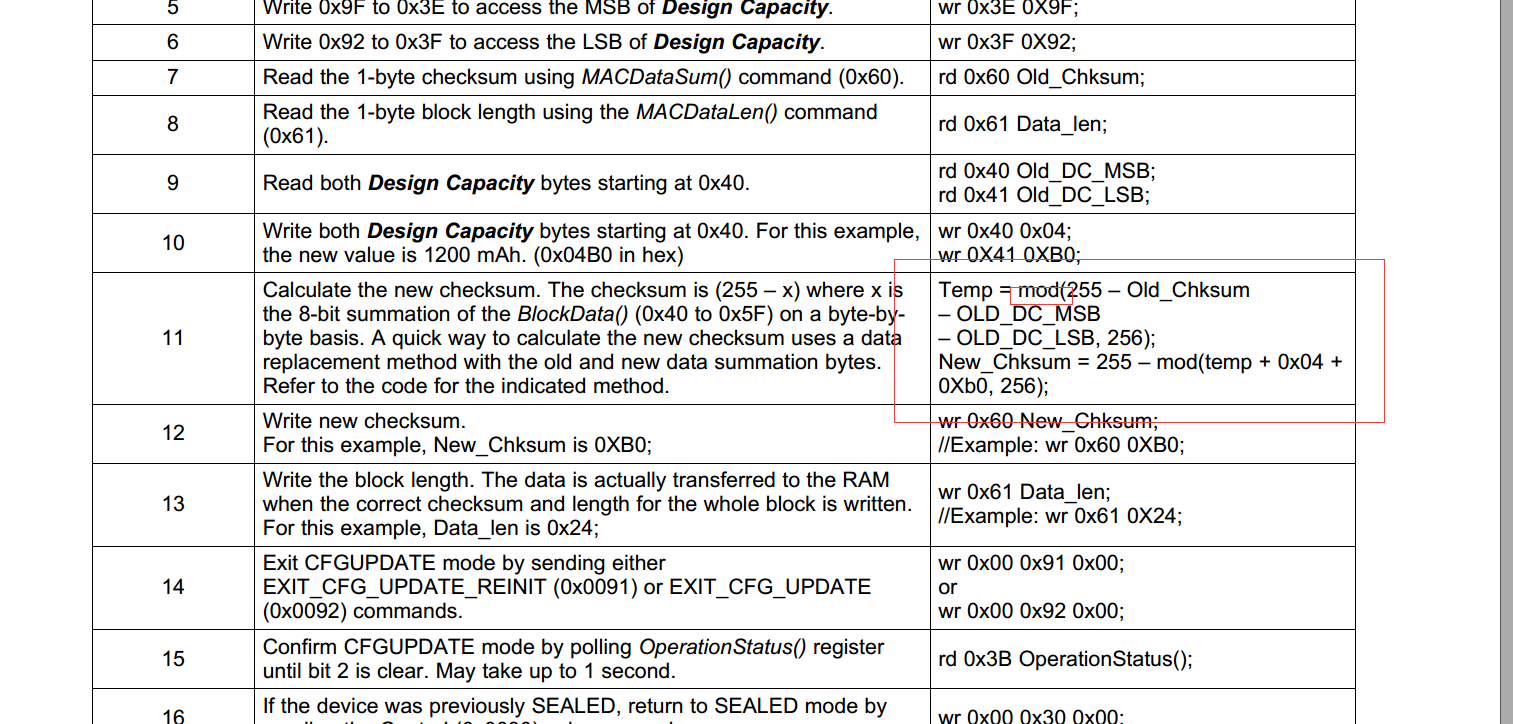Viewport: 1513px width, 724px height.
Task: Click the step 12 'Write new checksum.' text
Action: 364,421
